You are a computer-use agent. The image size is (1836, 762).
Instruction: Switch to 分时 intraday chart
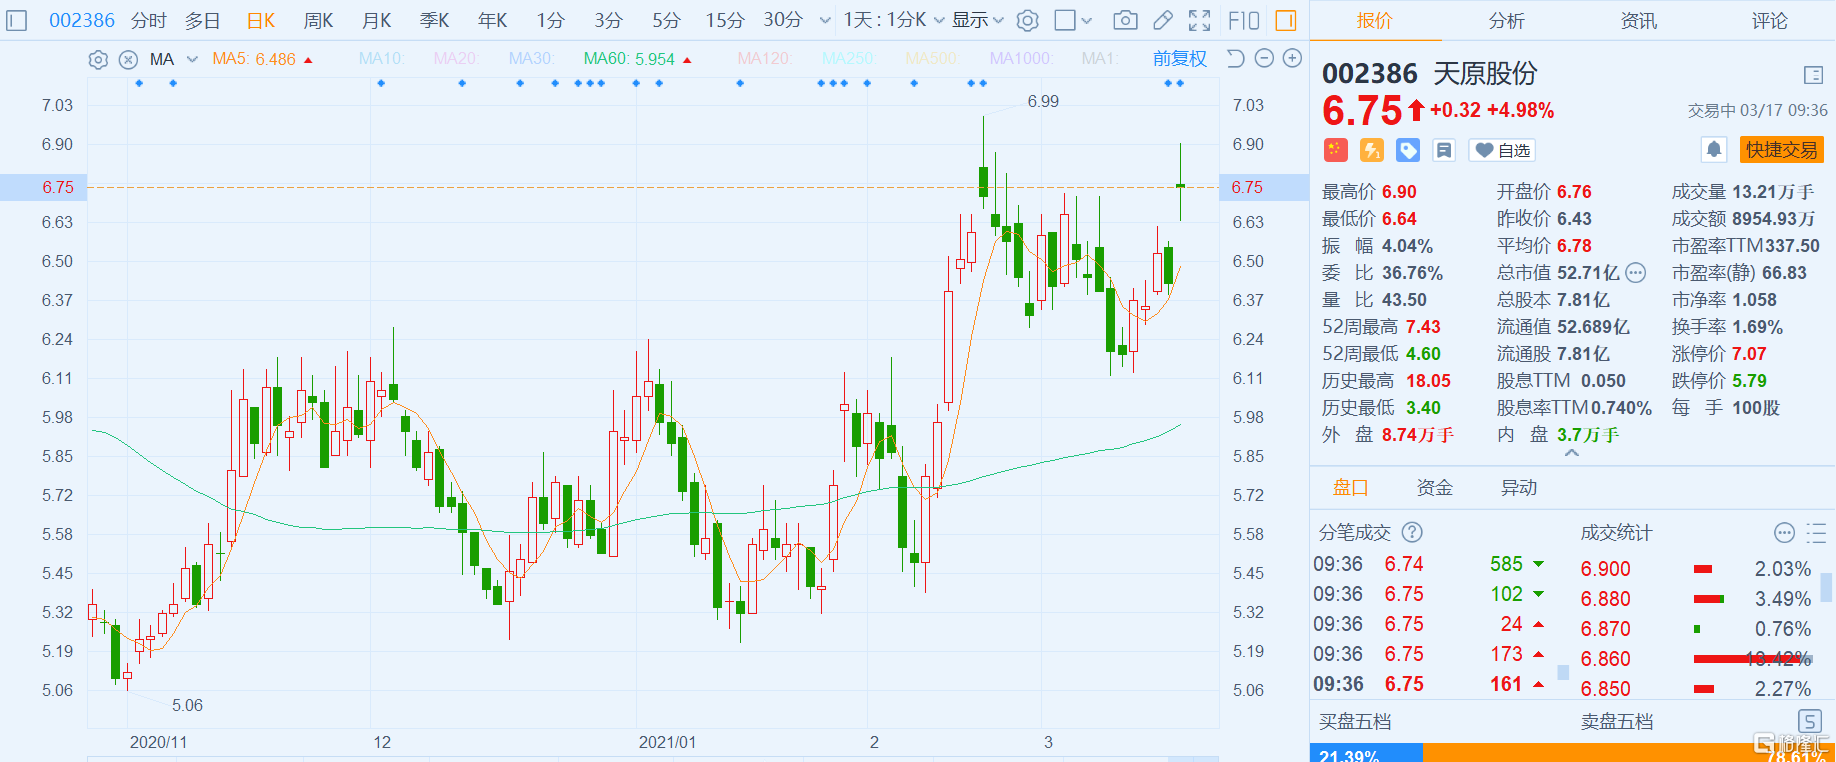[148, 20]
